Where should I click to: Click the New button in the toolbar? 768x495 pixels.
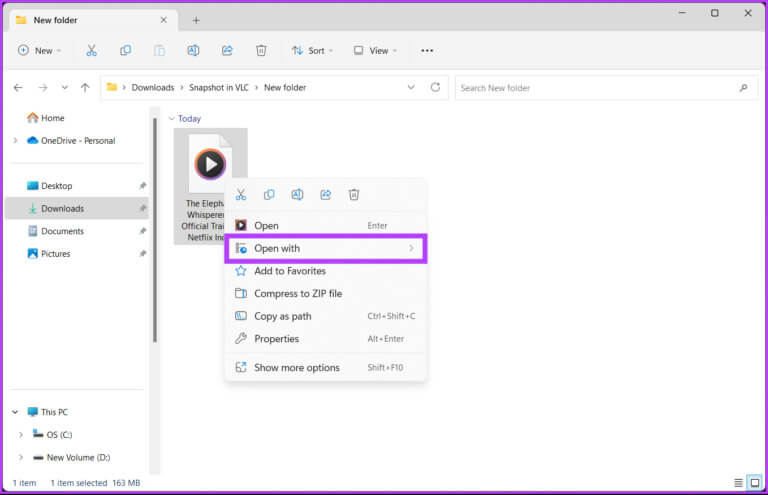[39, 50]
